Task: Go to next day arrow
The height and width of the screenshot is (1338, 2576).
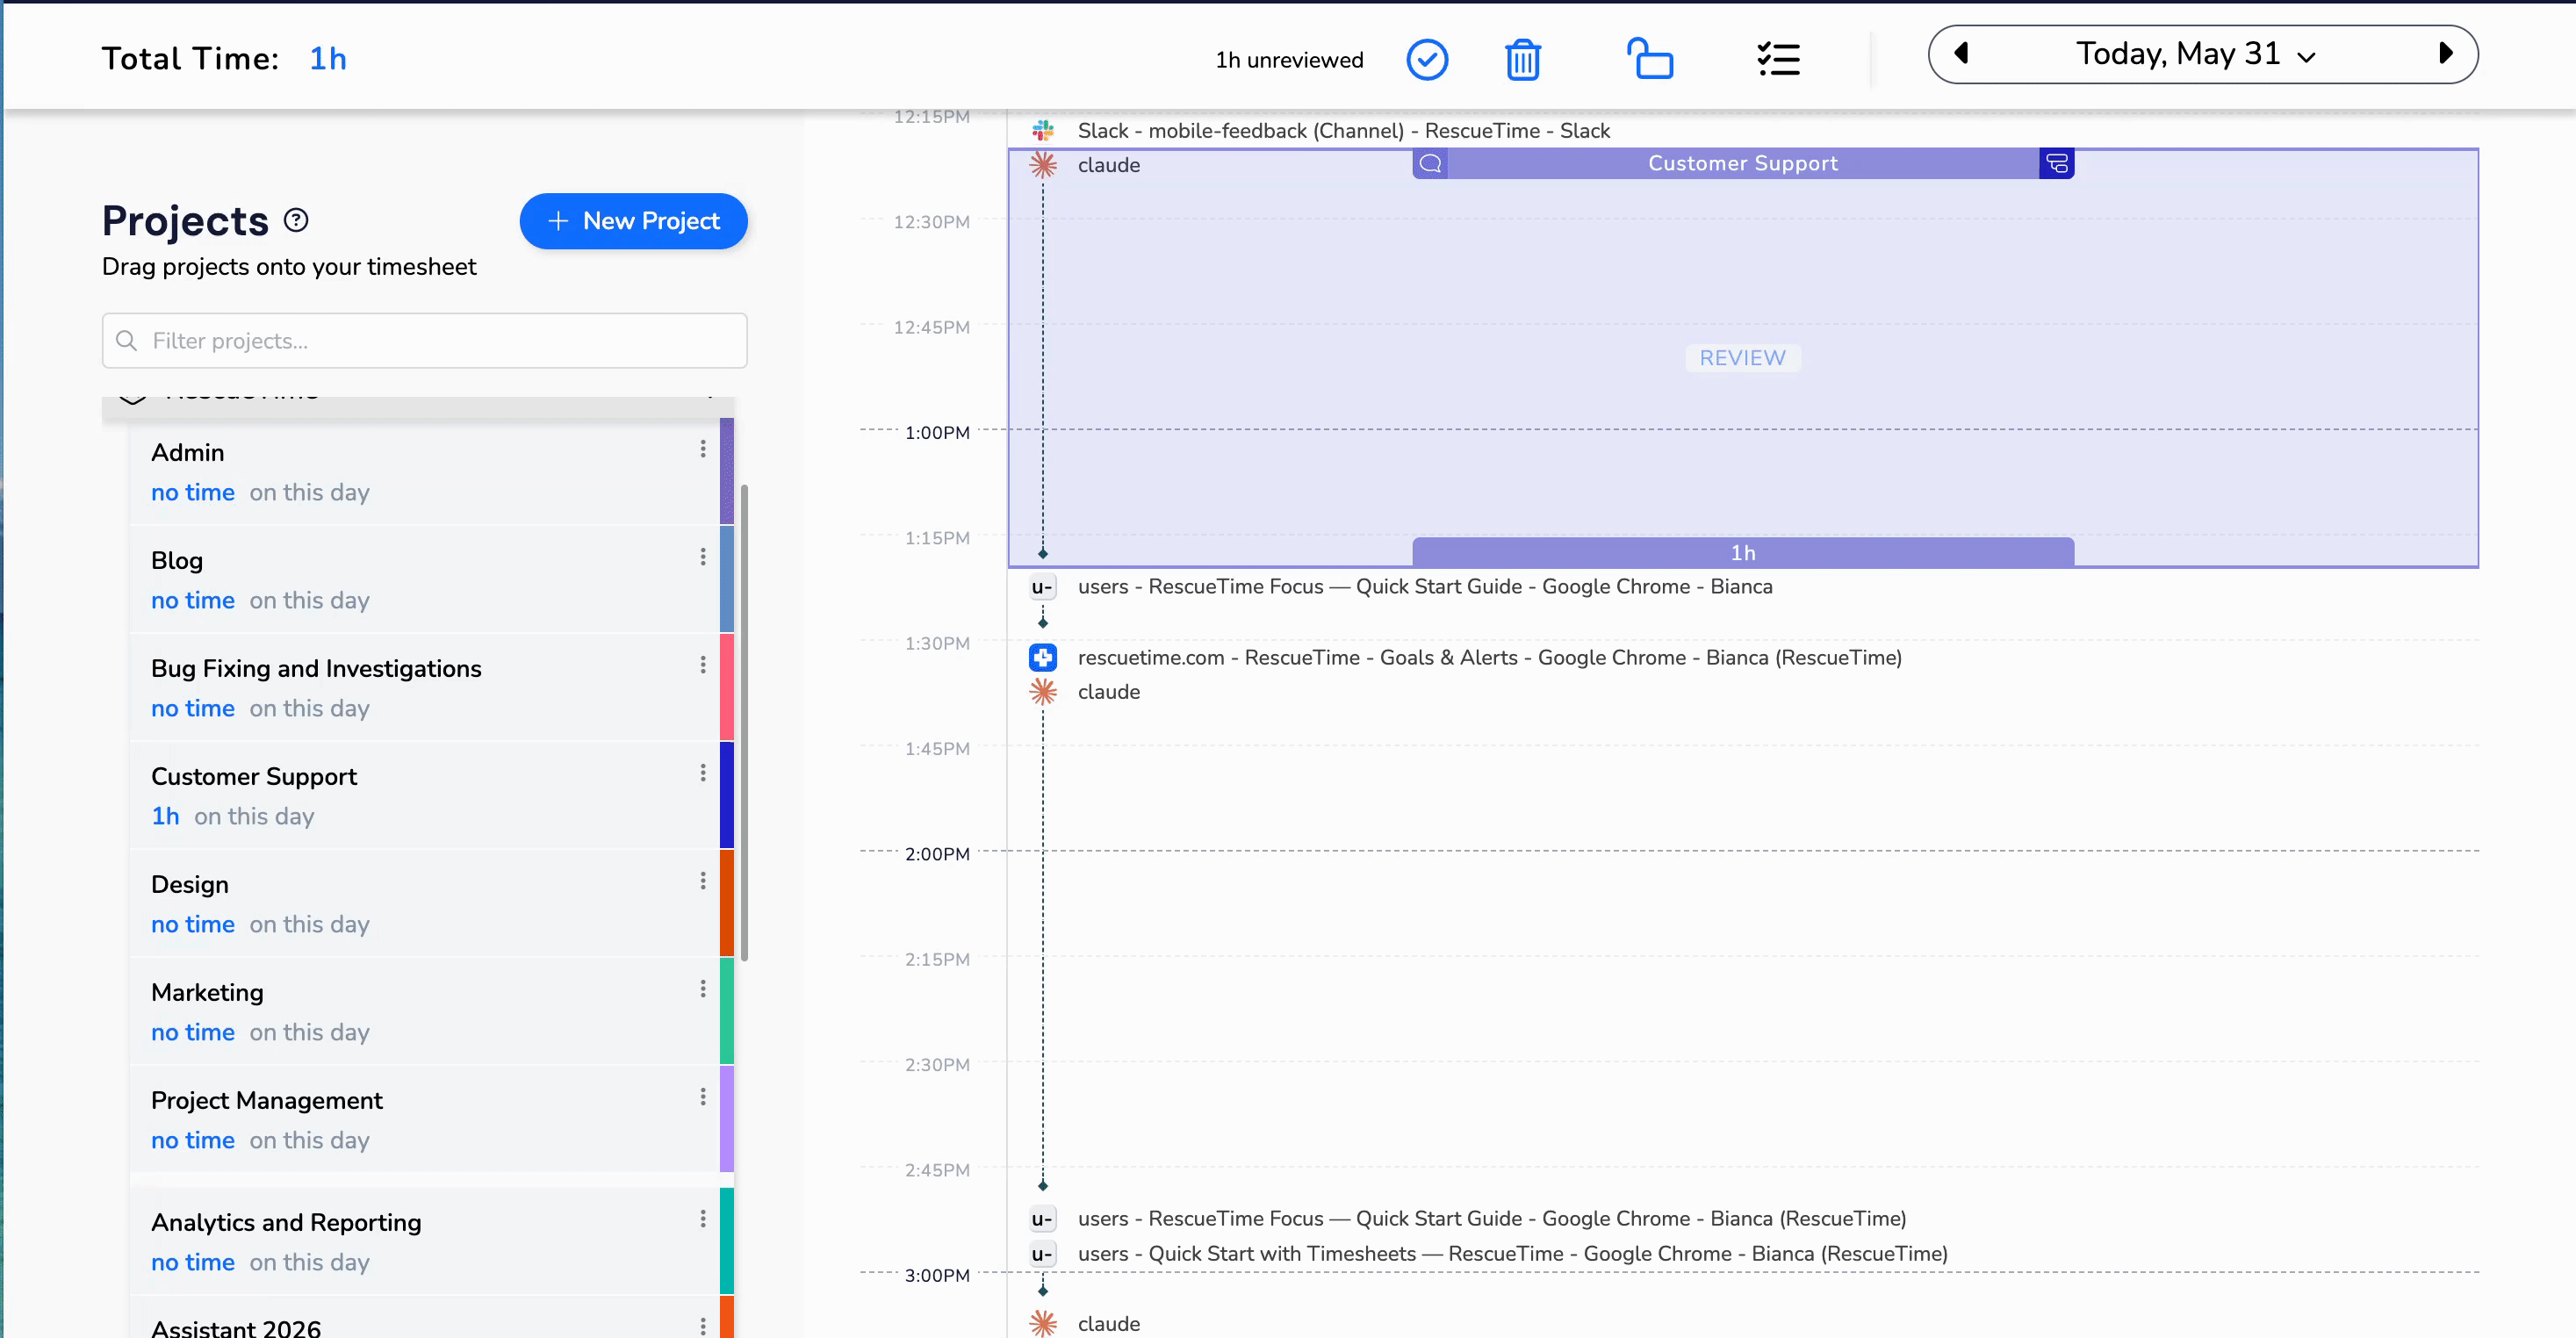Action: click(2446, 53)
